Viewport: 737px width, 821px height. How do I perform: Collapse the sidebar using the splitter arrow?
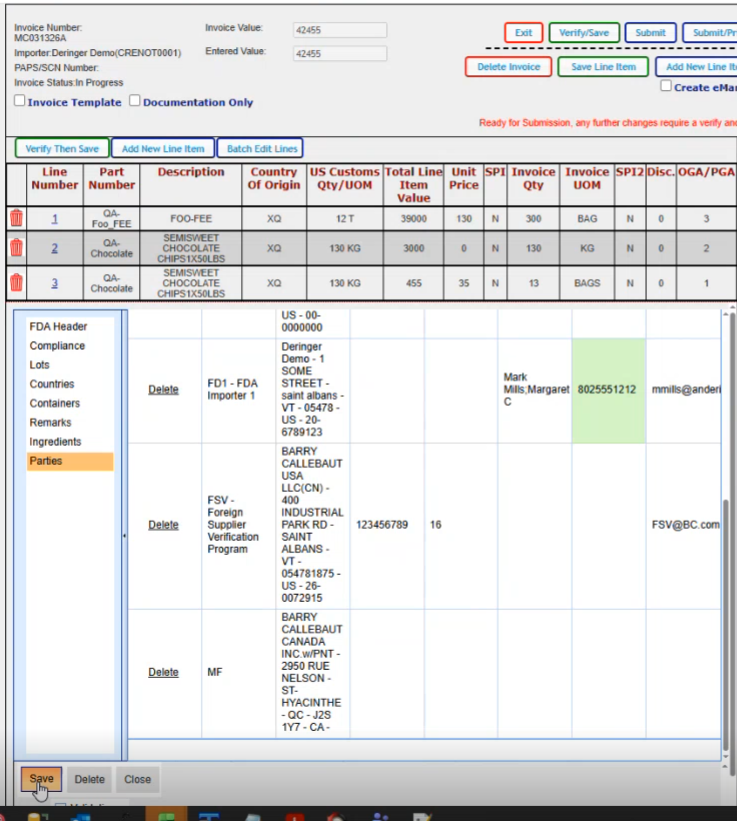(x=124, y=537)
